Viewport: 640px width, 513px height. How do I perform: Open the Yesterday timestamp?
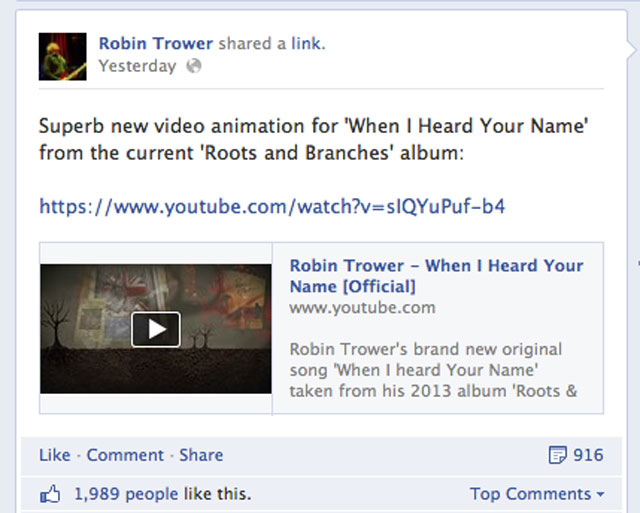[x=138, y=66]
